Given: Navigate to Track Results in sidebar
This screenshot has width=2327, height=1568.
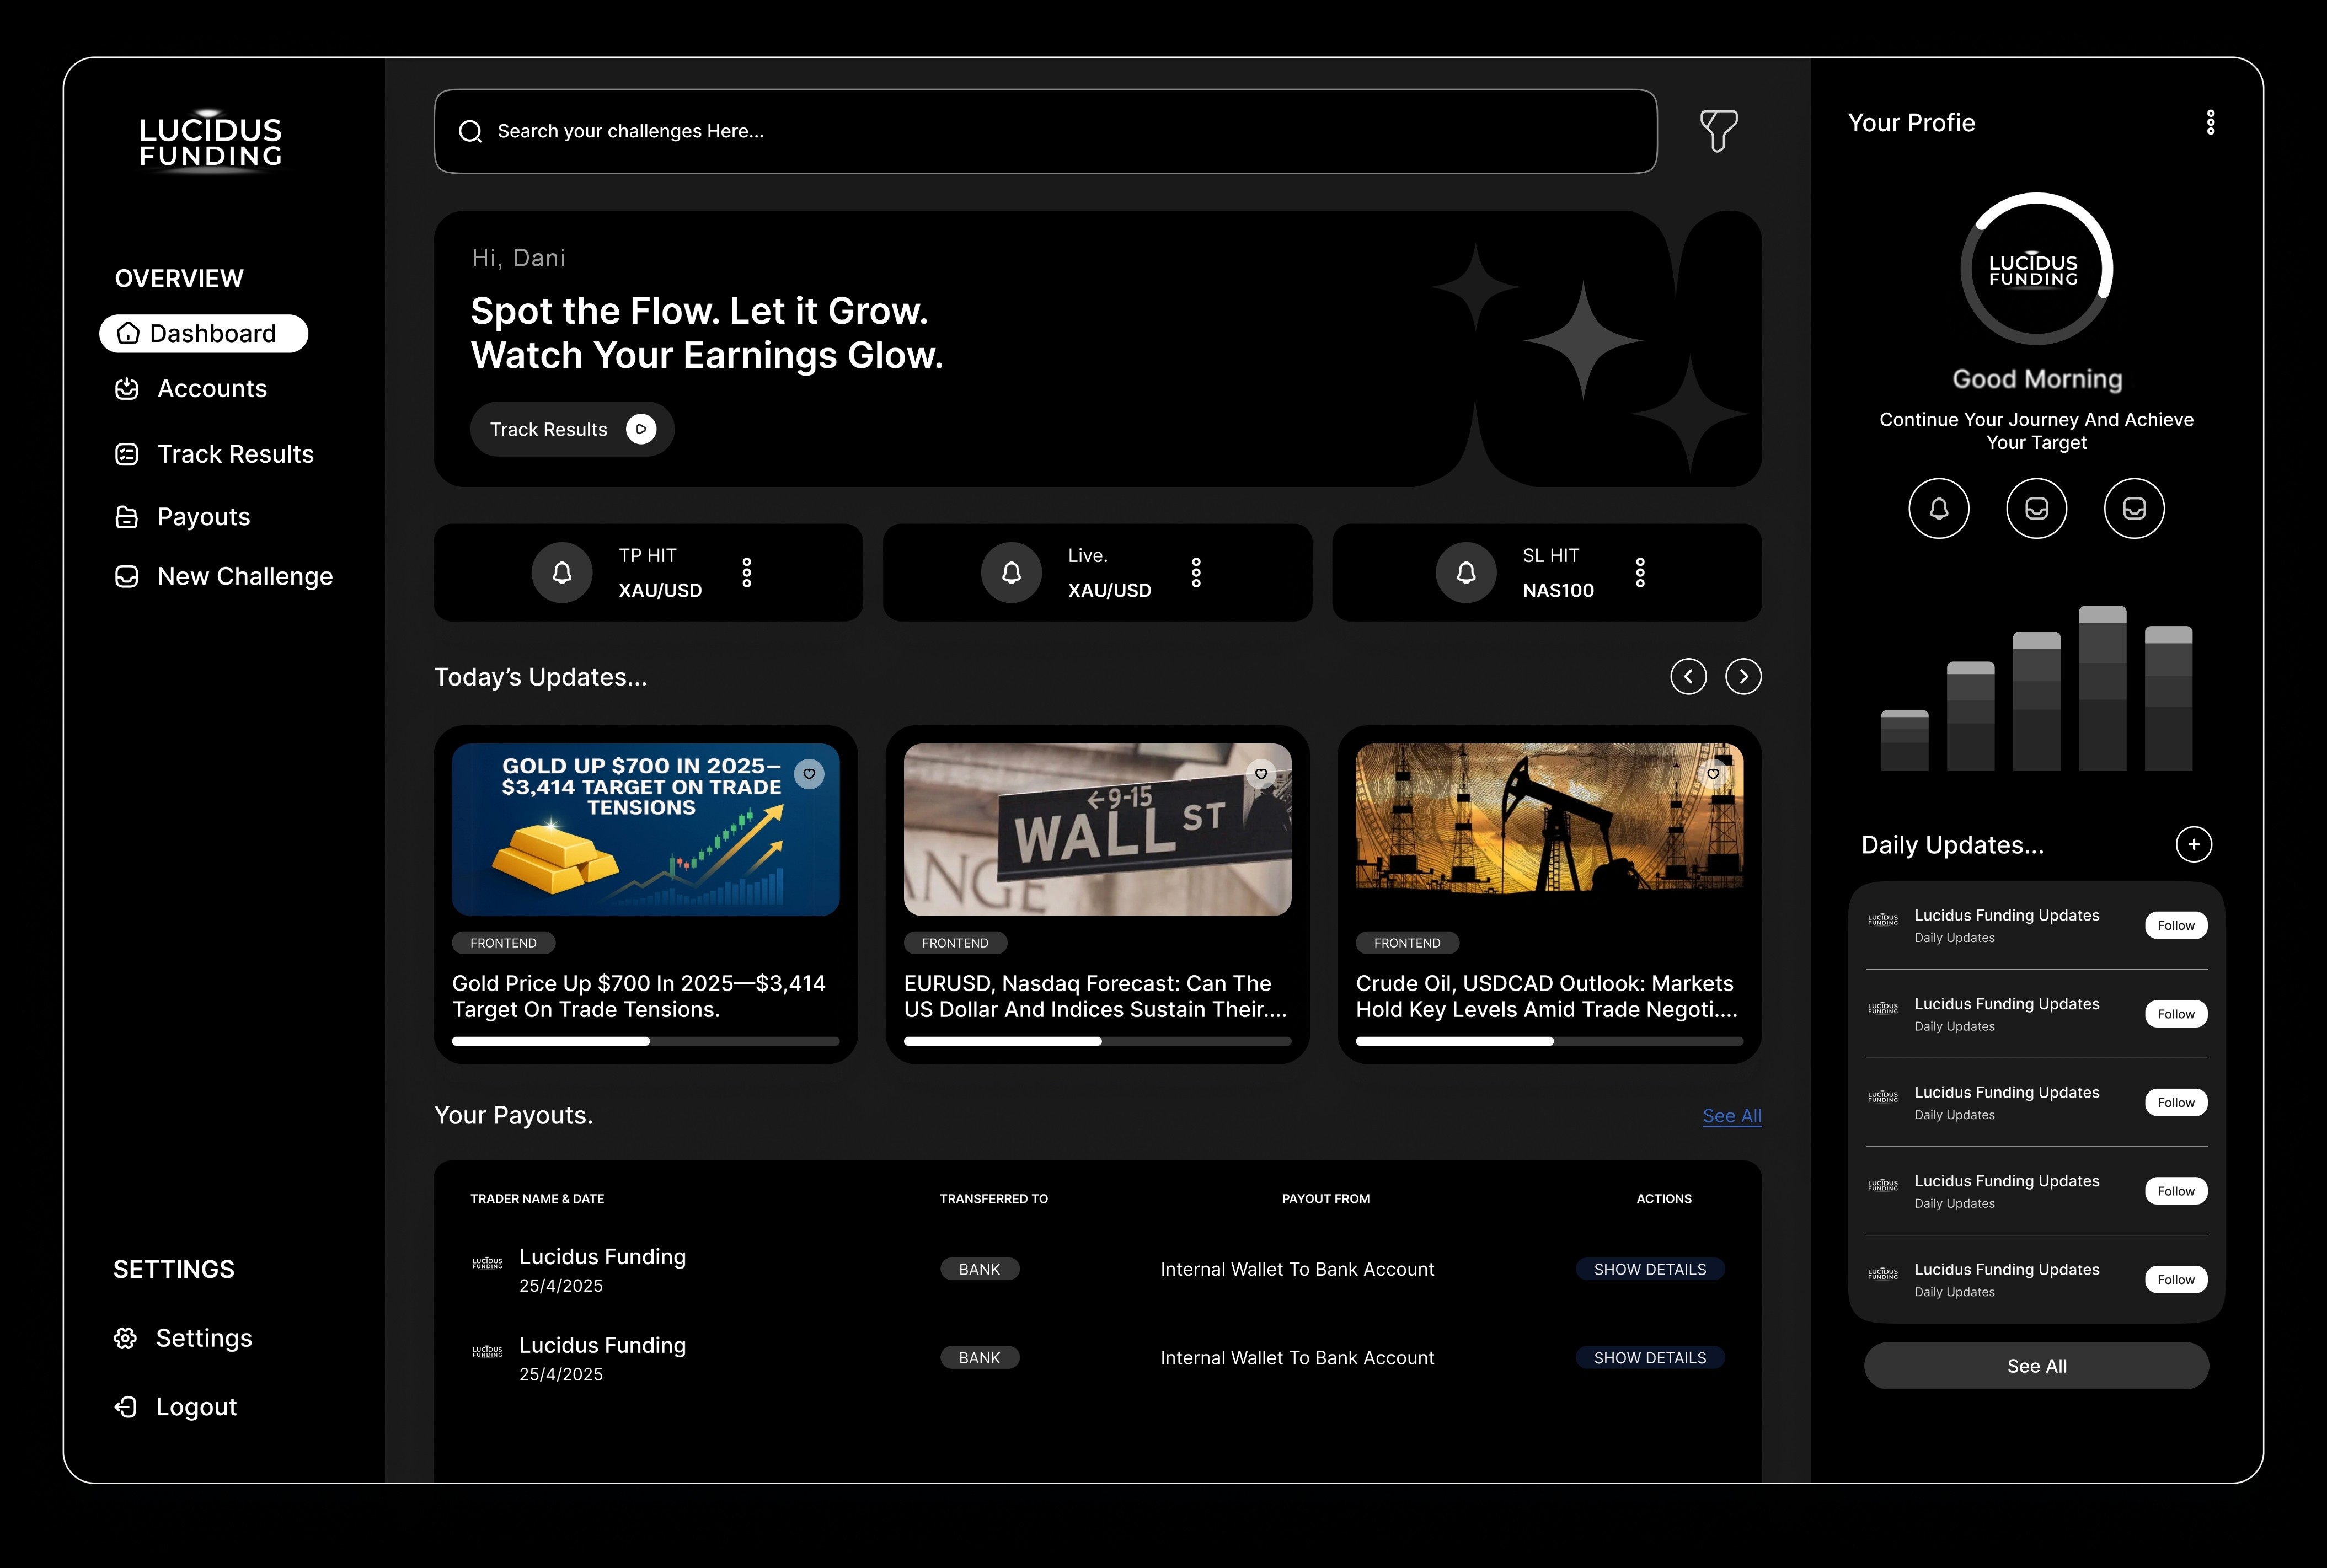Looking at the screenshot, I should [x=214, y=455].
